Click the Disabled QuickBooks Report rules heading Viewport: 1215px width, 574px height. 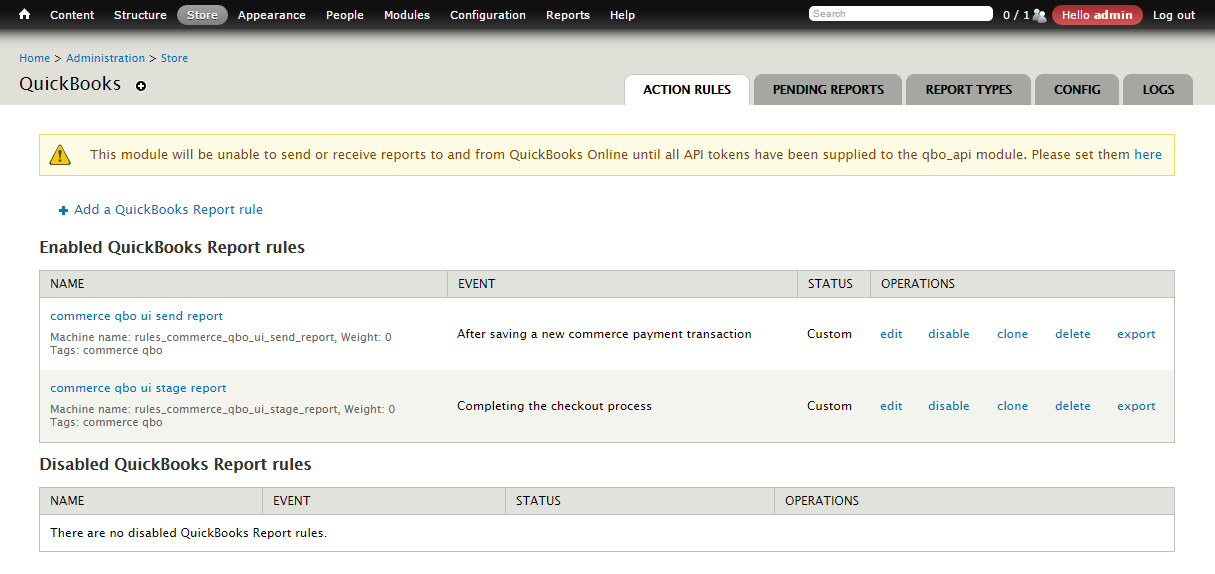tap(175, 464)
